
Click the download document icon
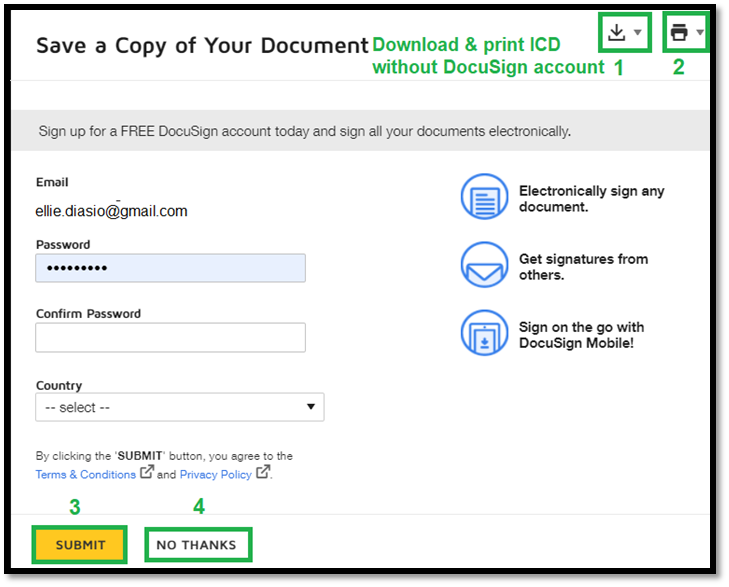[x=616, y=32]
